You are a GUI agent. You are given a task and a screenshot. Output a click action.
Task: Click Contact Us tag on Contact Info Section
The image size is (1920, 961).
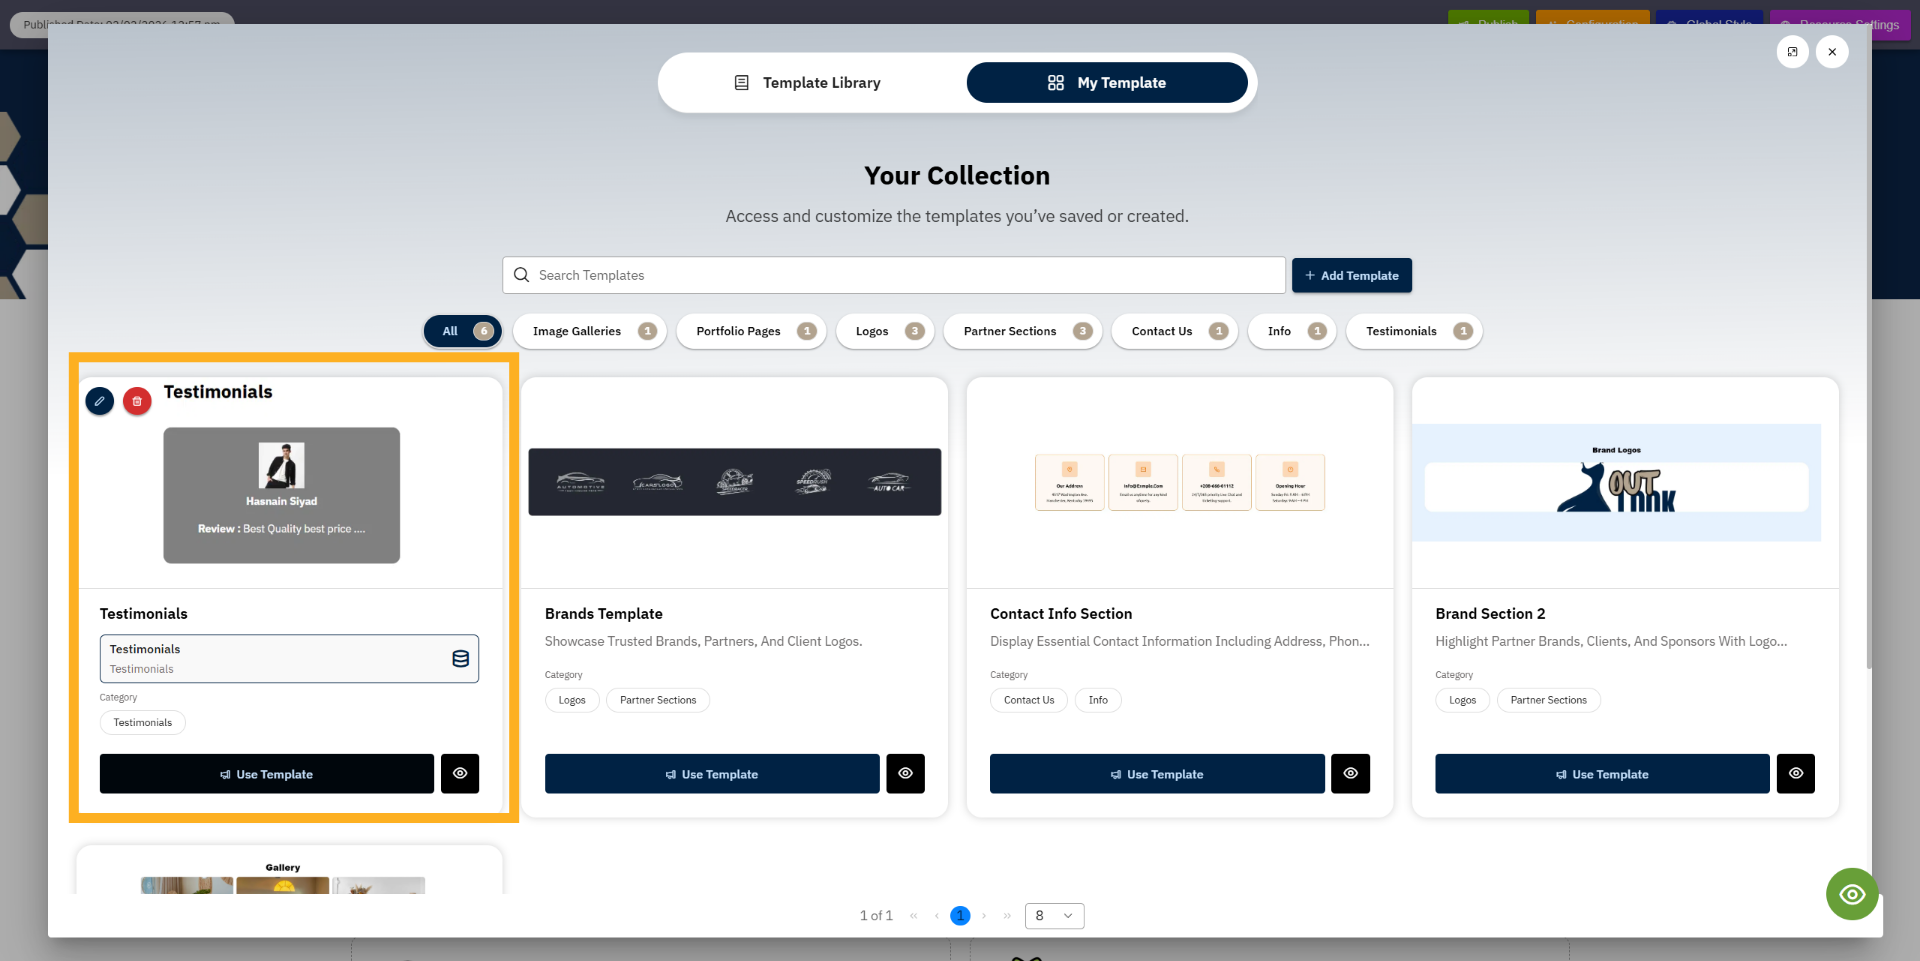(x=1029, y=700)
